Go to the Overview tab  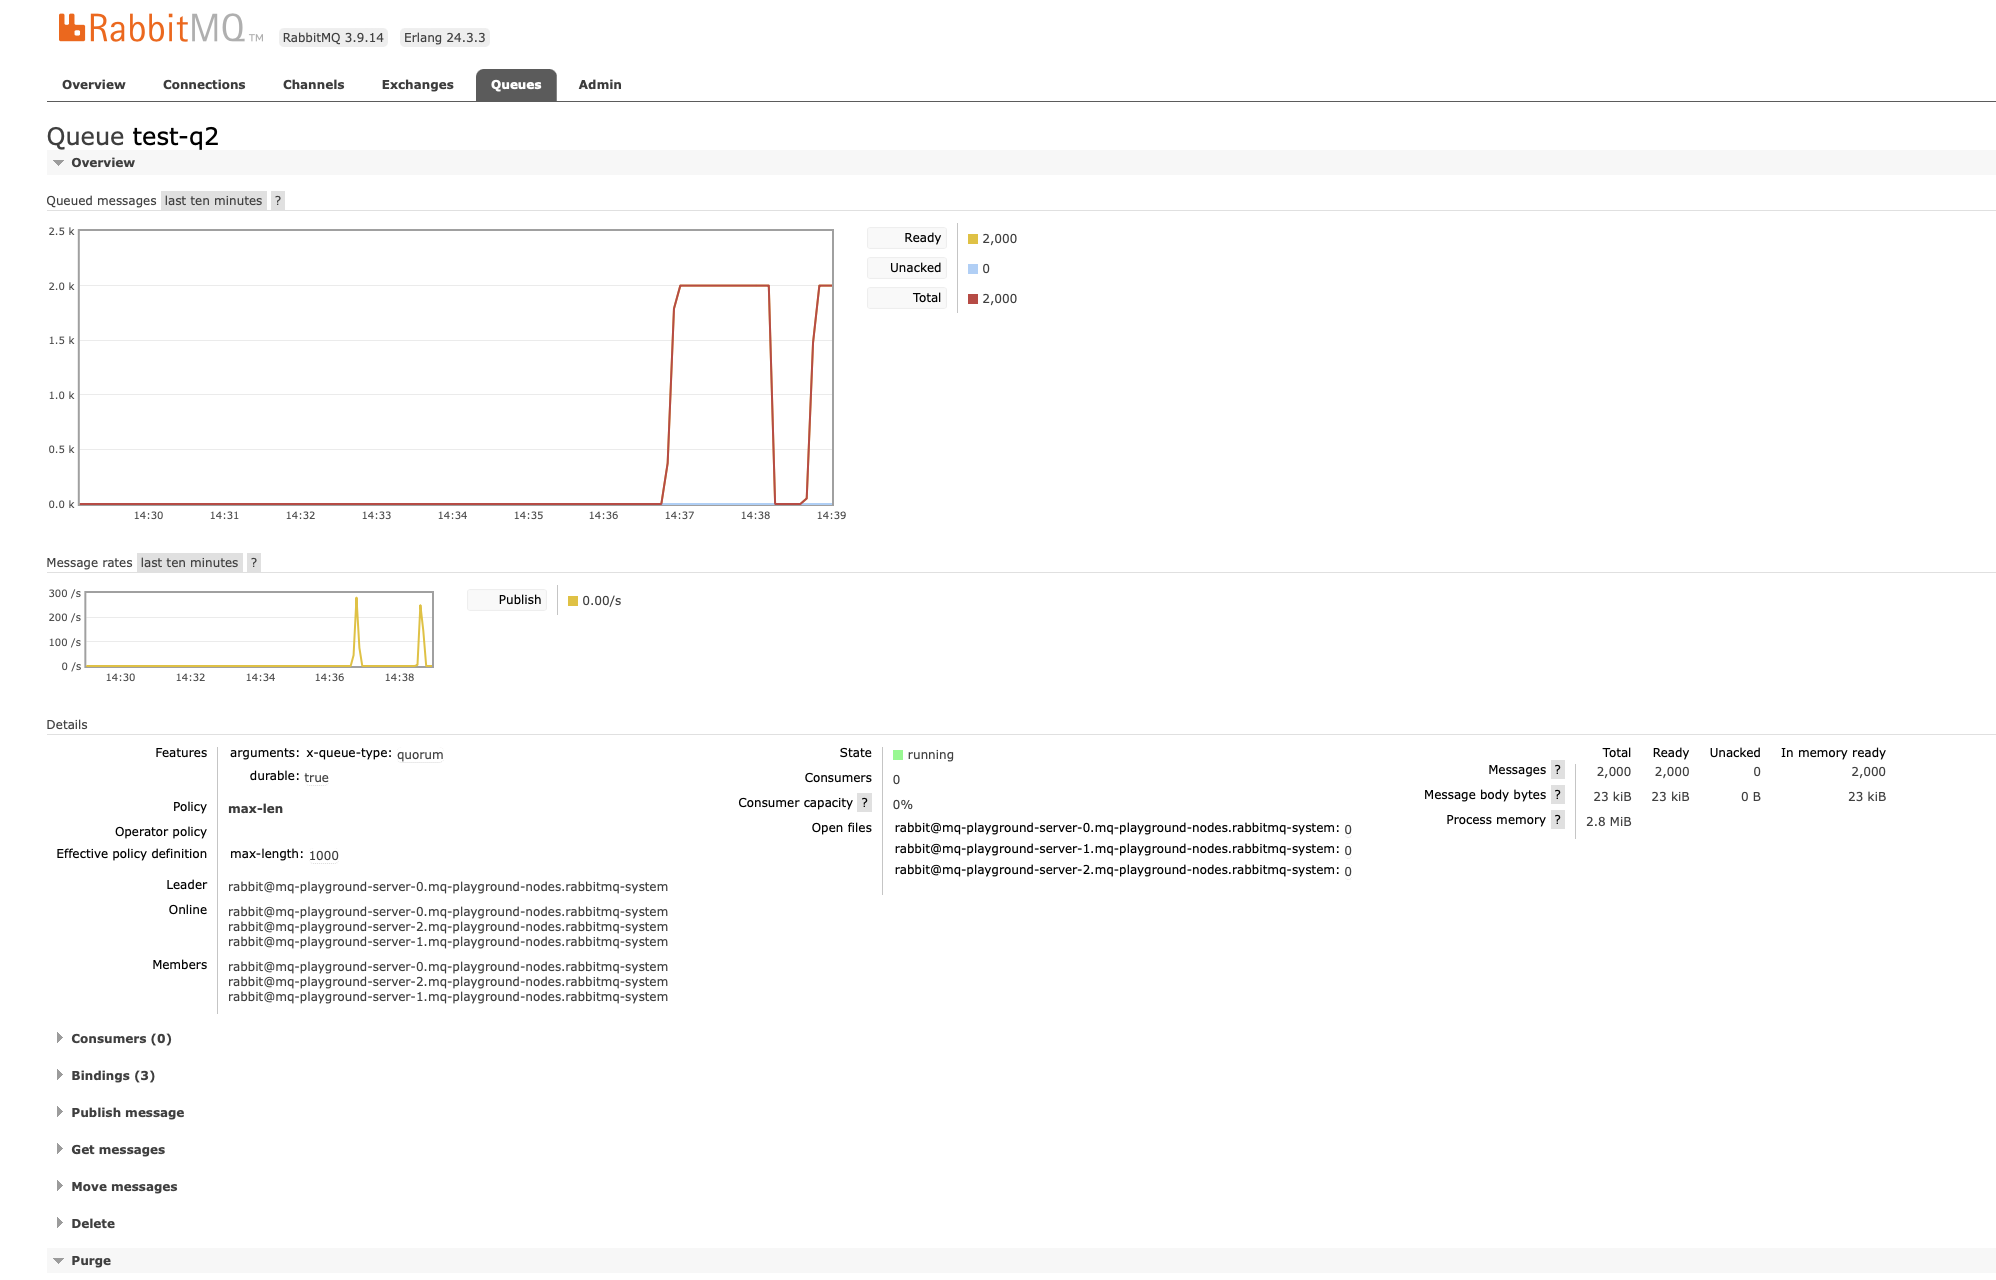[94, 85]
